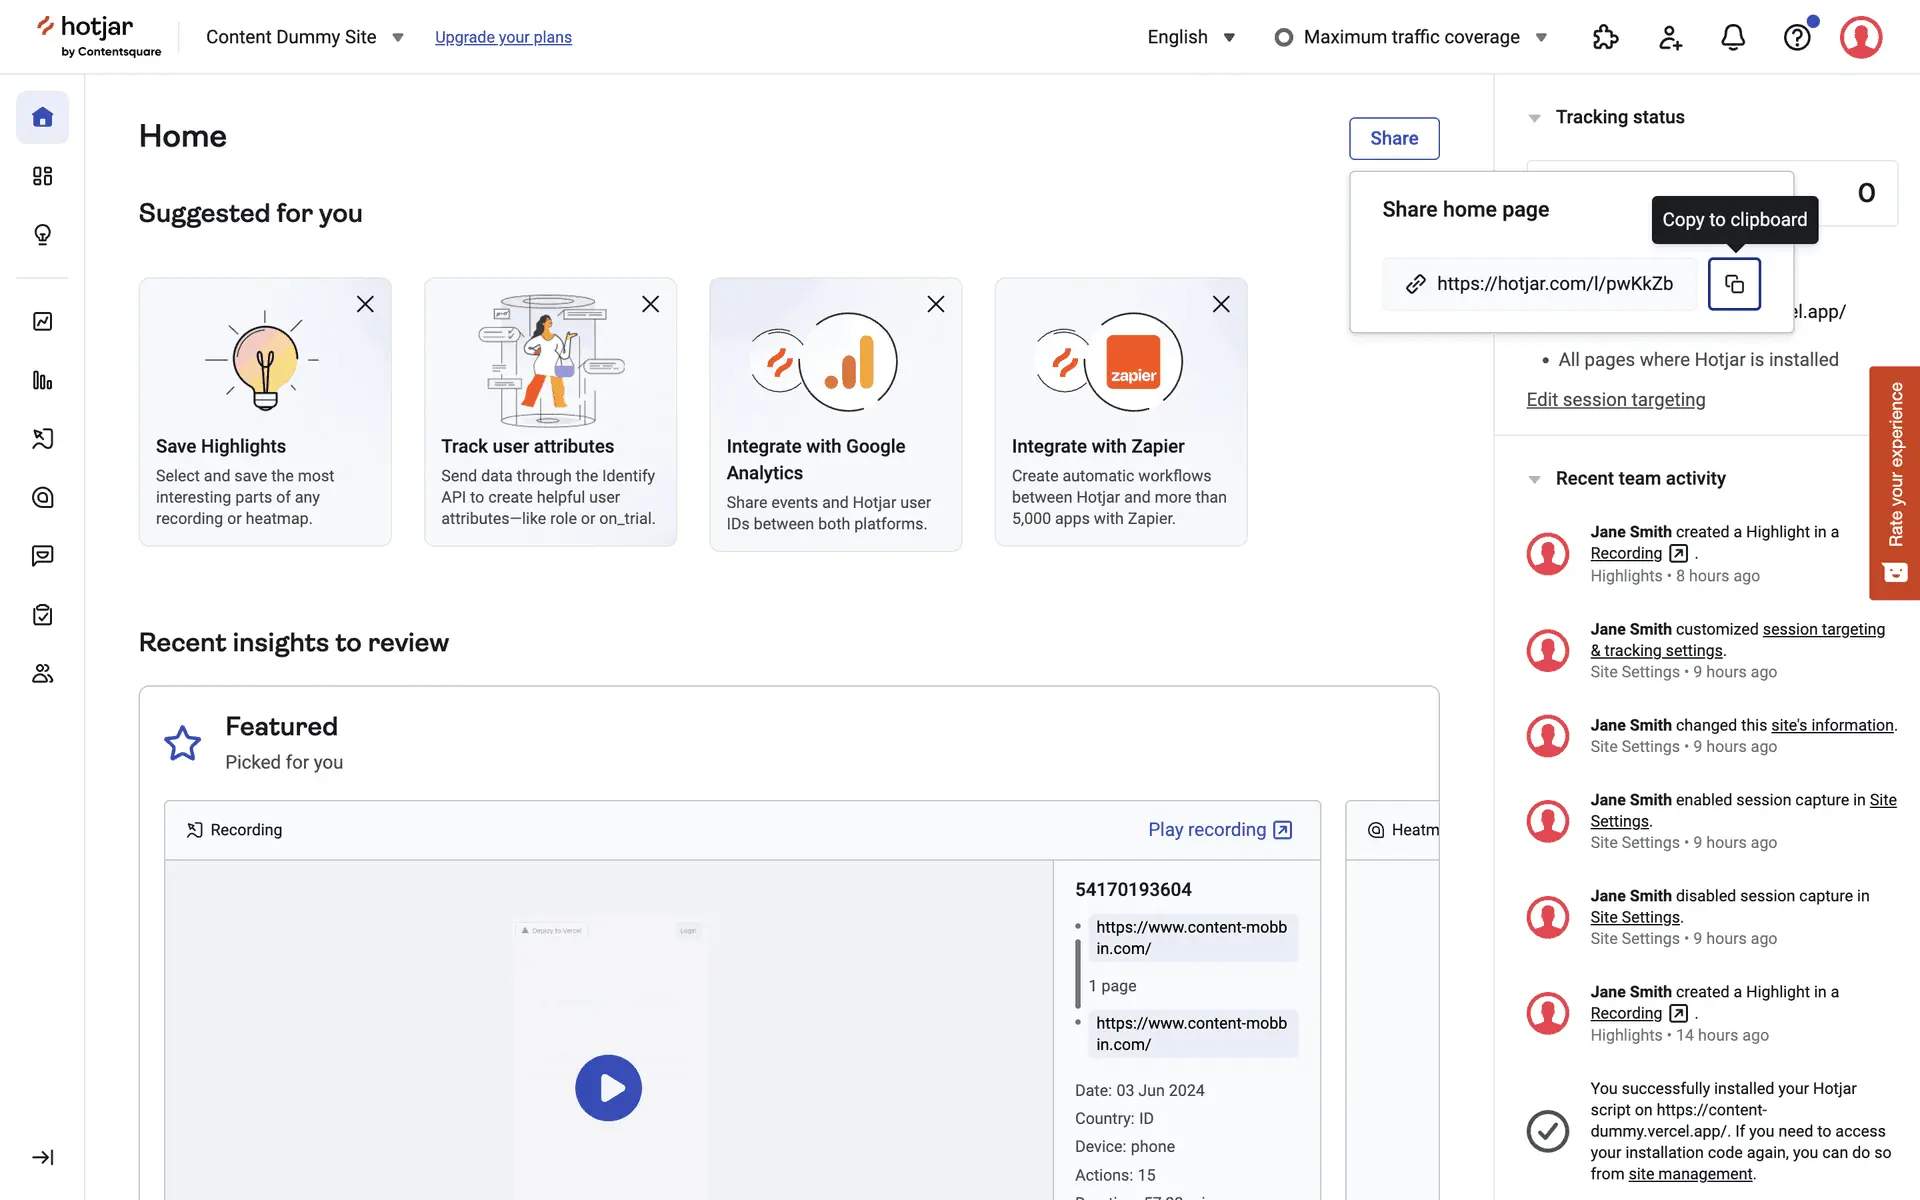
Task: Click the invite team member icon
Action: pyautogui.click(x=1670, y=38)
